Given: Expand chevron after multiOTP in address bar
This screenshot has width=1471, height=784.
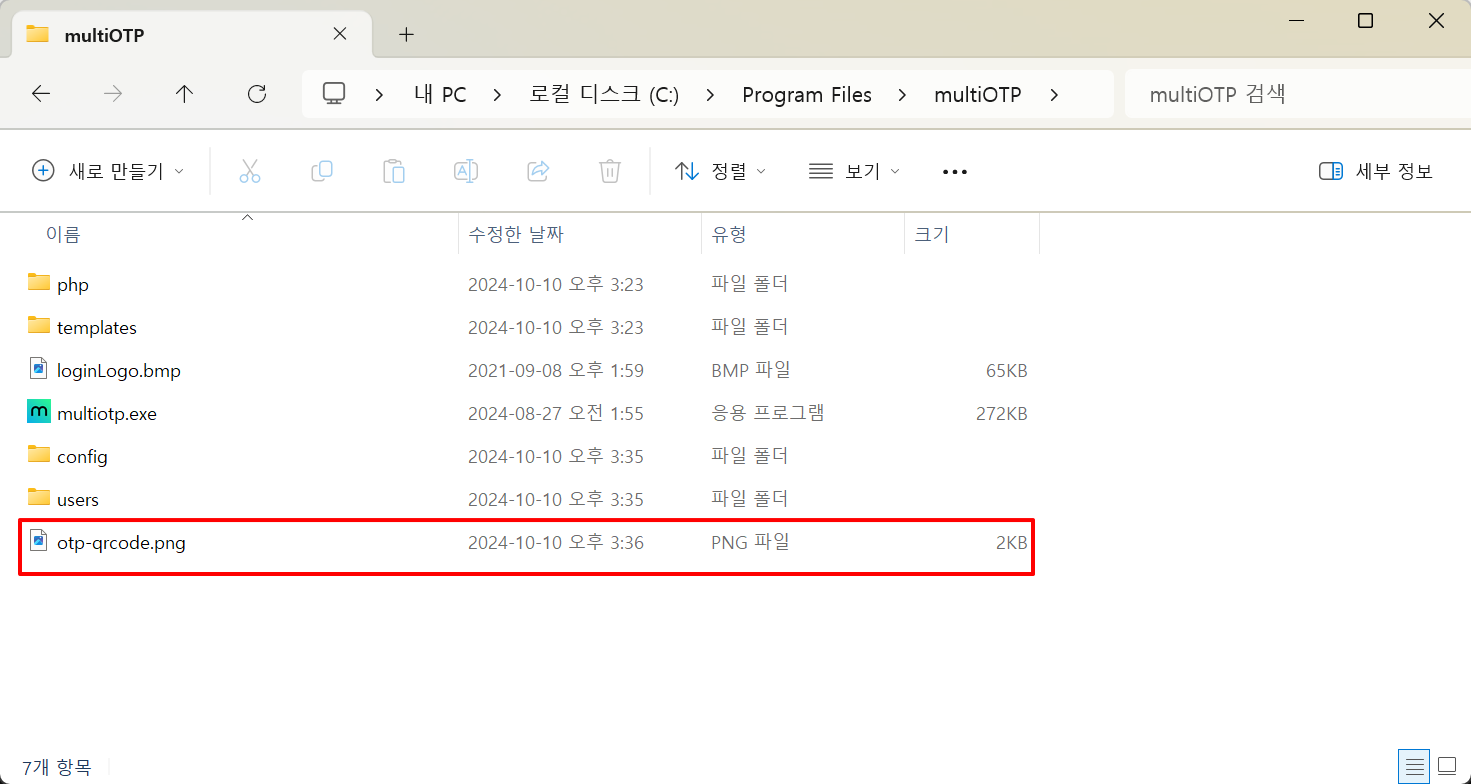Looking at the screenshot, I should point(1054,95).
